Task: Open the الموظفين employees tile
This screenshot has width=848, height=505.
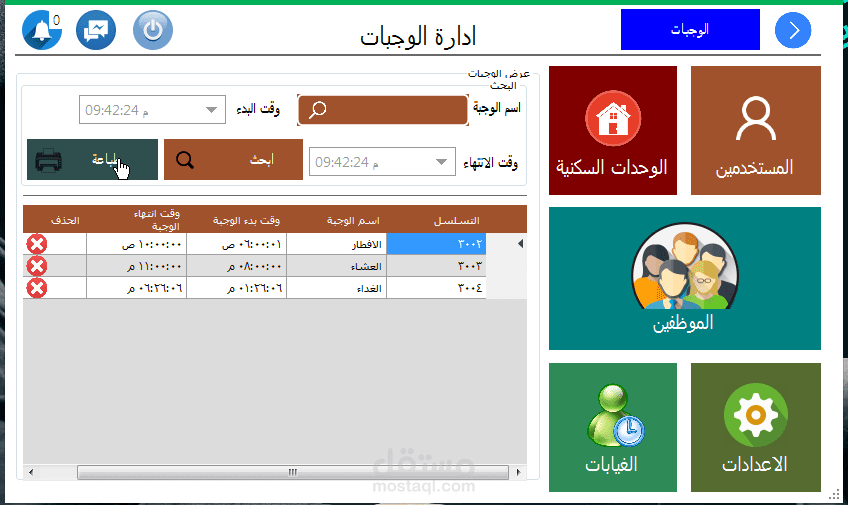Action: pos(685,278)
